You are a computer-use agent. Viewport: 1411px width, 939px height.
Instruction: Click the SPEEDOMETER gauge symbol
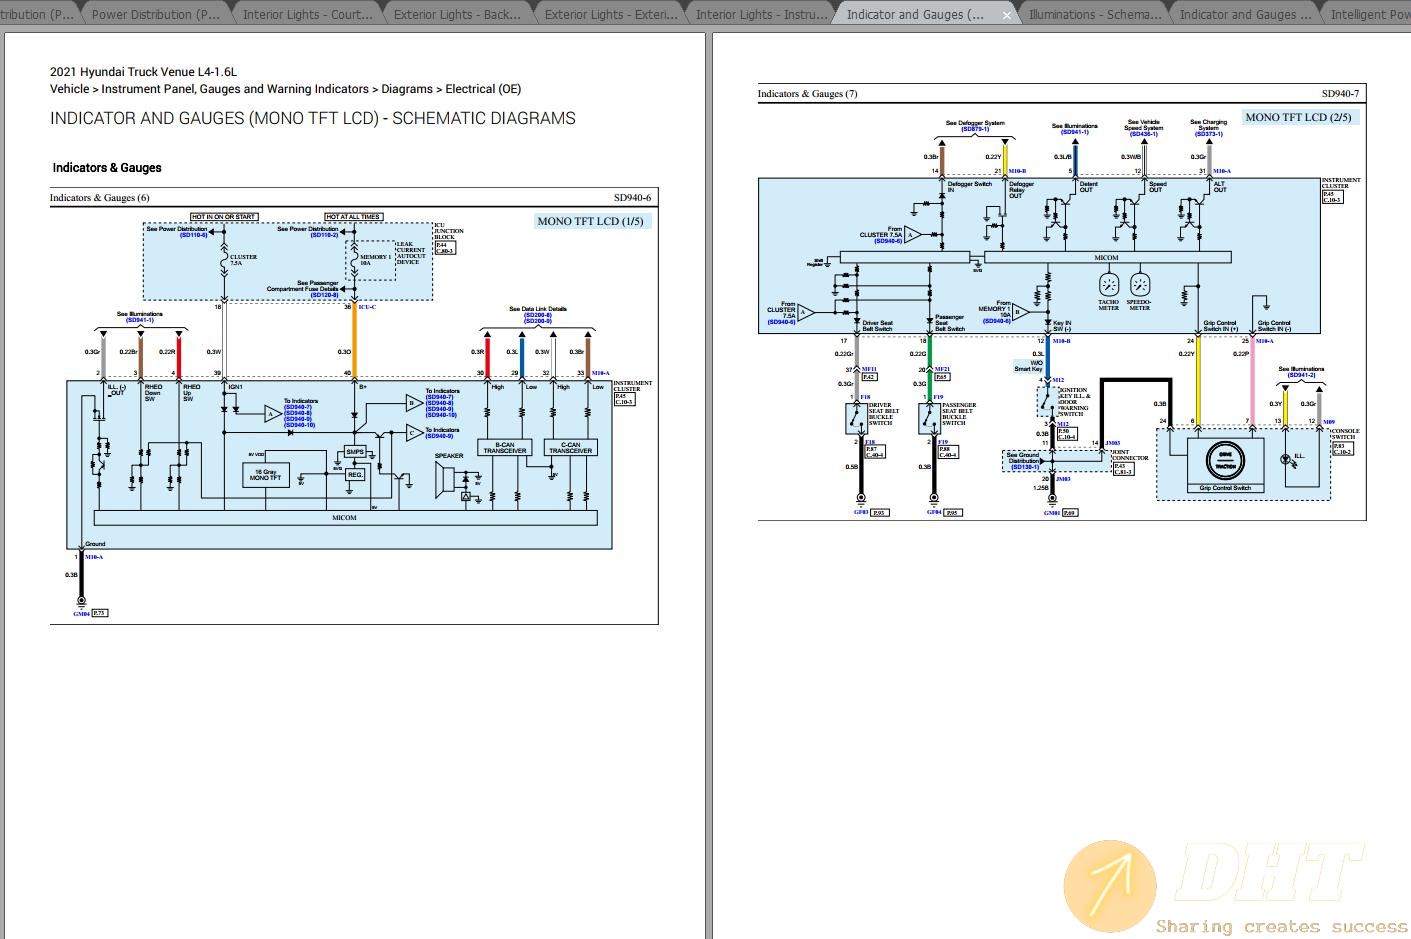click(1139, 285)
